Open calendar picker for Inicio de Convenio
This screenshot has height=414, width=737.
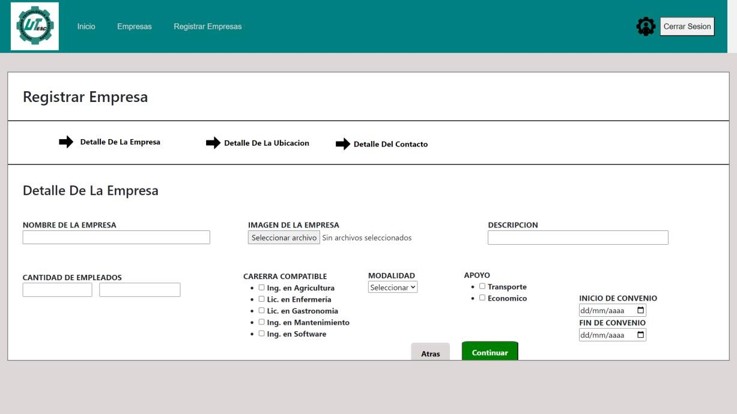click(x=640, y=311)
